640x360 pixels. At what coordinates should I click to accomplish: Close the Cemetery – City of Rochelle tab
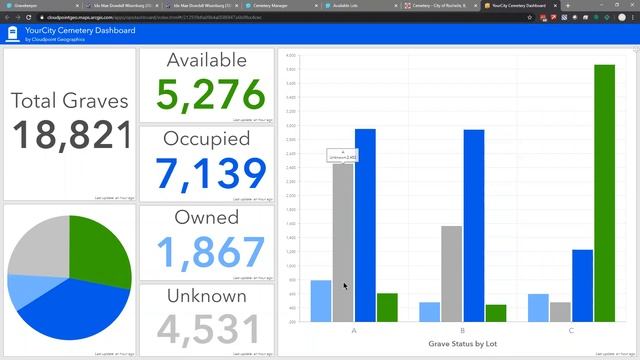point(476,6)
